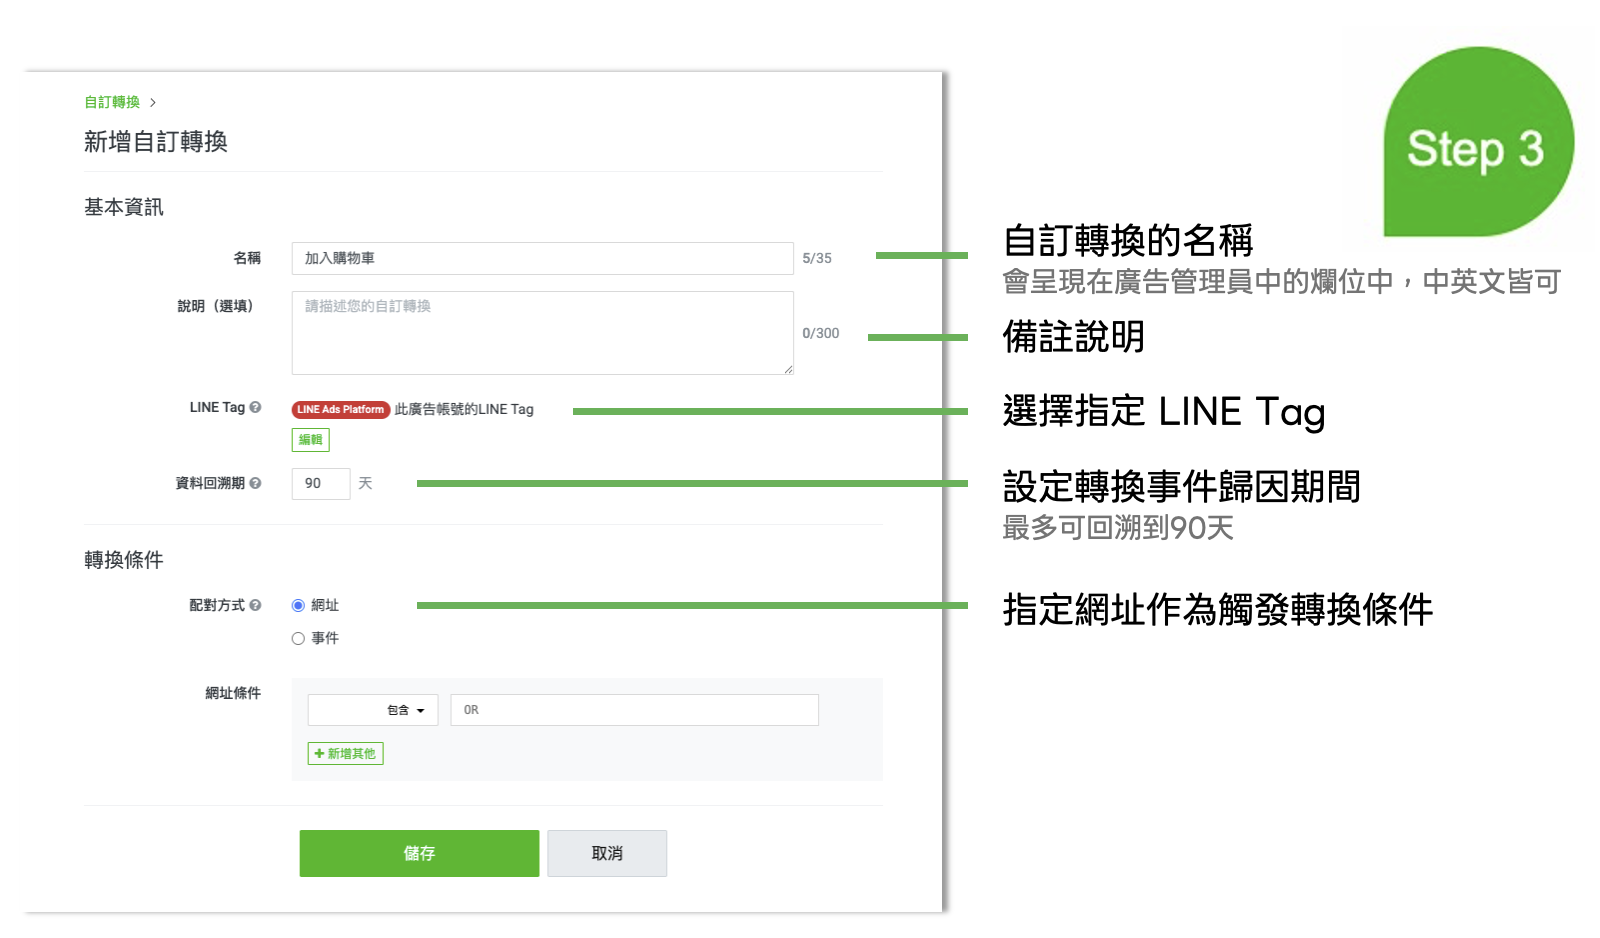
Task: Select the 網址 matching method radio button
Action: pyautogui.click(x=298, y=605)
